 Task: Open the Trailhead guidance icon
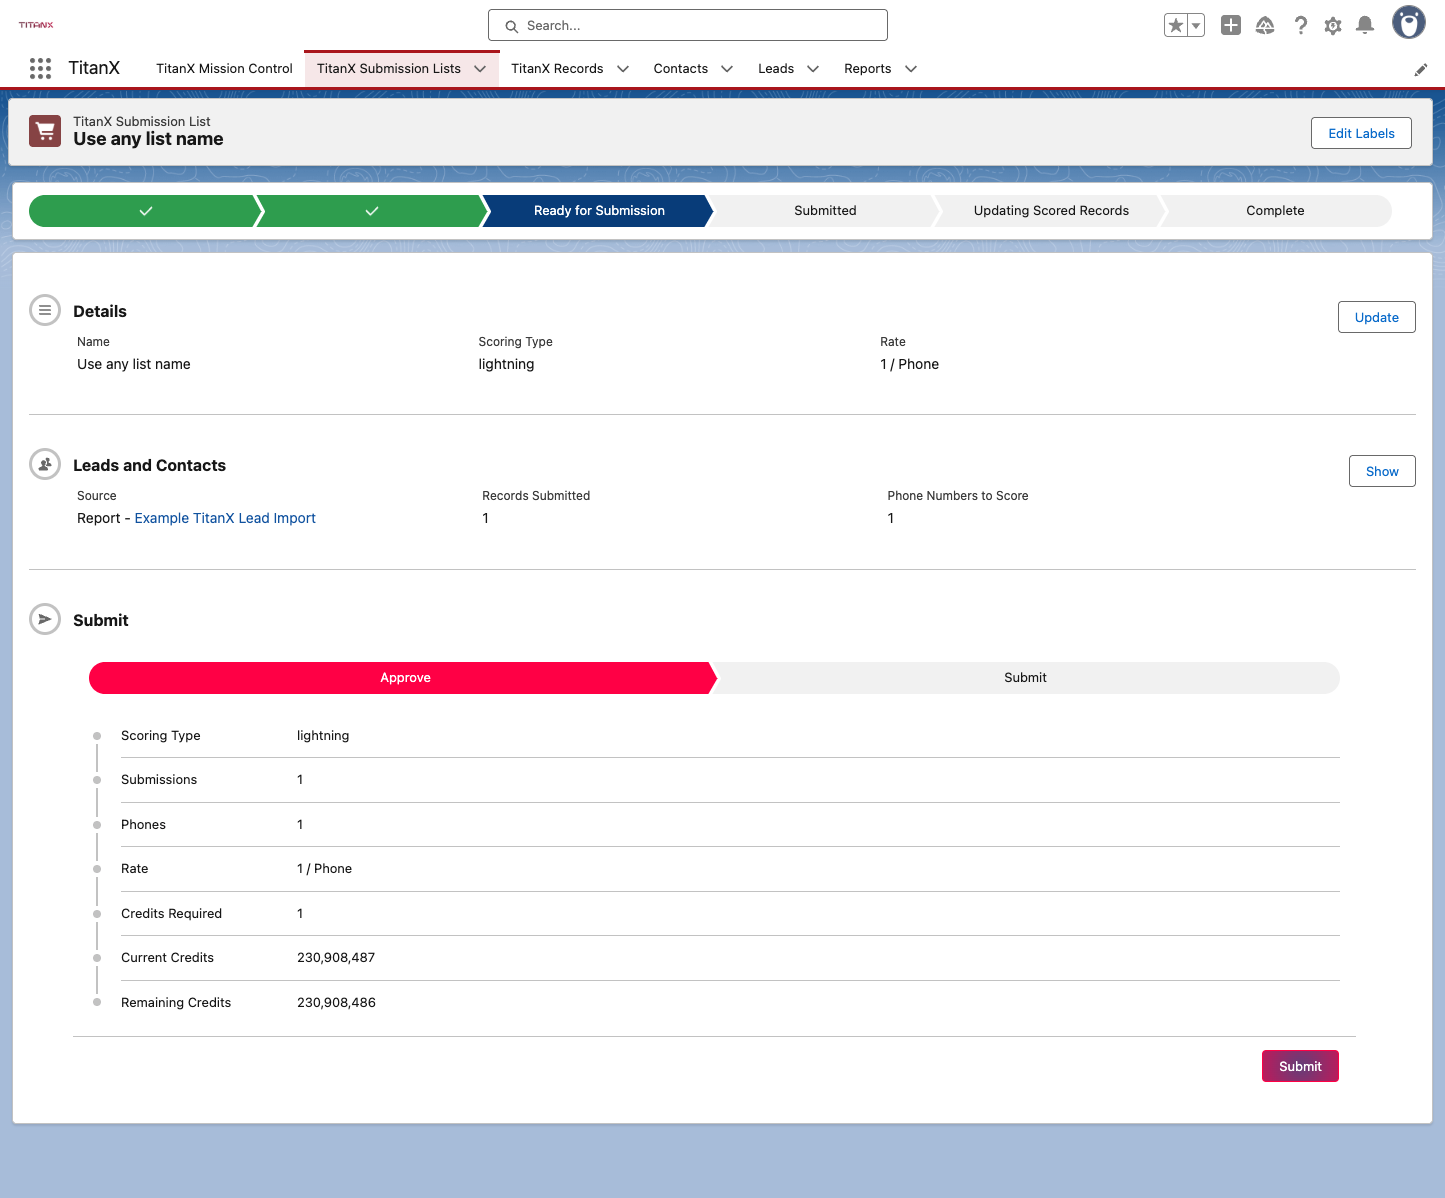[1265, 25]
